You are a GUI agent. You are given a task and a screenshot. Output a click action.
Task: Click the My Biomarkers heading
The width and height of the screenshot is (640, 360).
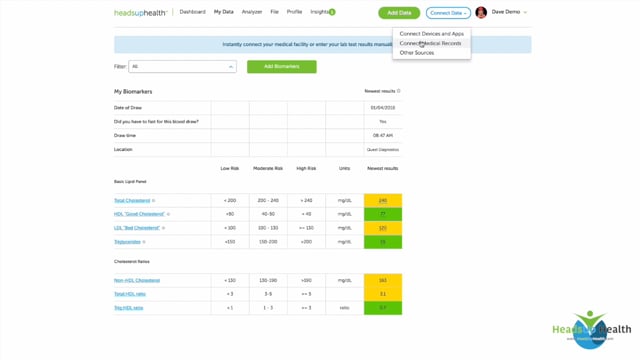point(133,91)
